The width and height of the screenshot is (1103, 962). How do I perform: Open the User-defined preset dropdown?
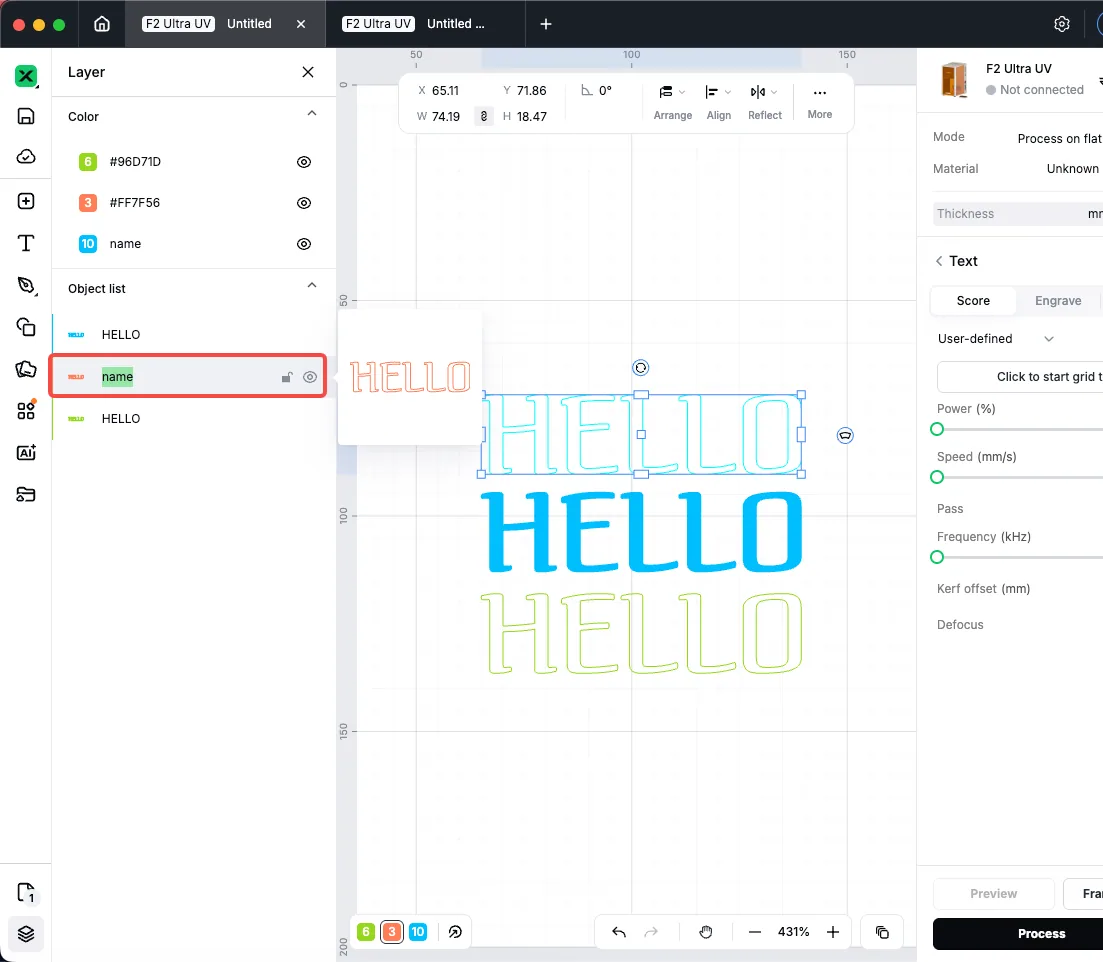click(996, 339)
